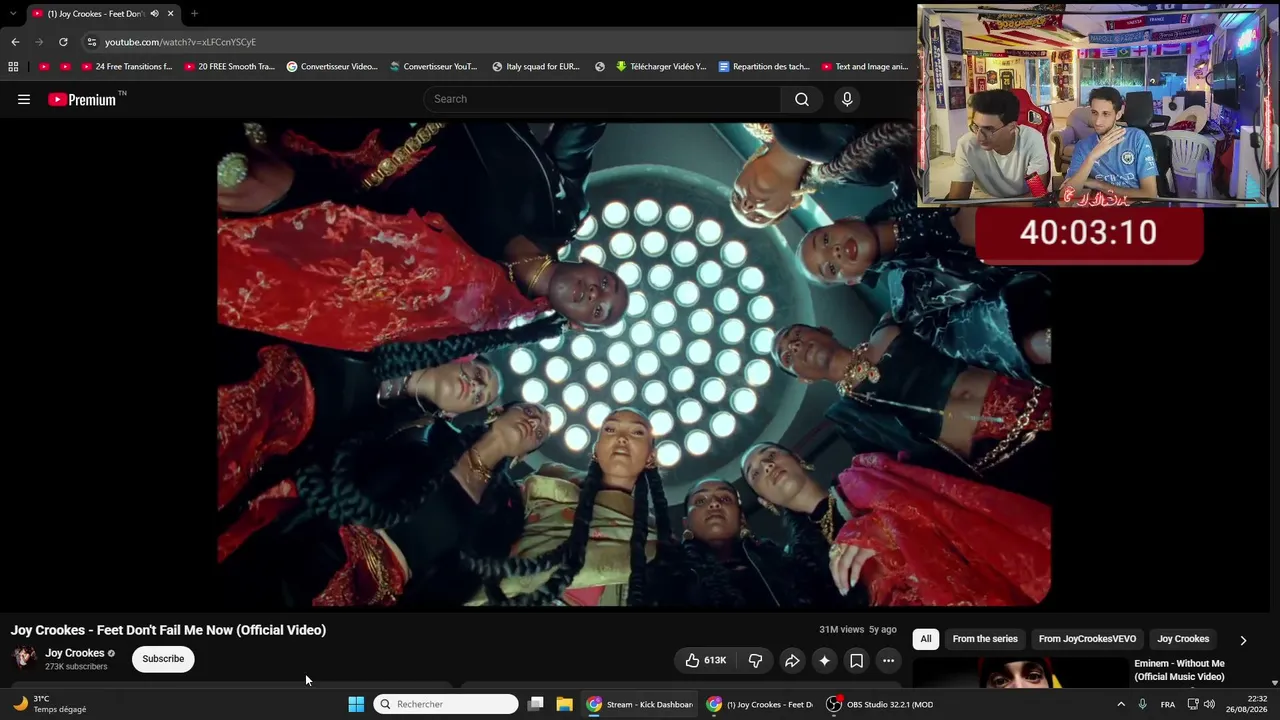Image resolution: width=1280 pixels, height=720 pixels.
Task: Click the search magnifier button
Action: pos(802,99)
